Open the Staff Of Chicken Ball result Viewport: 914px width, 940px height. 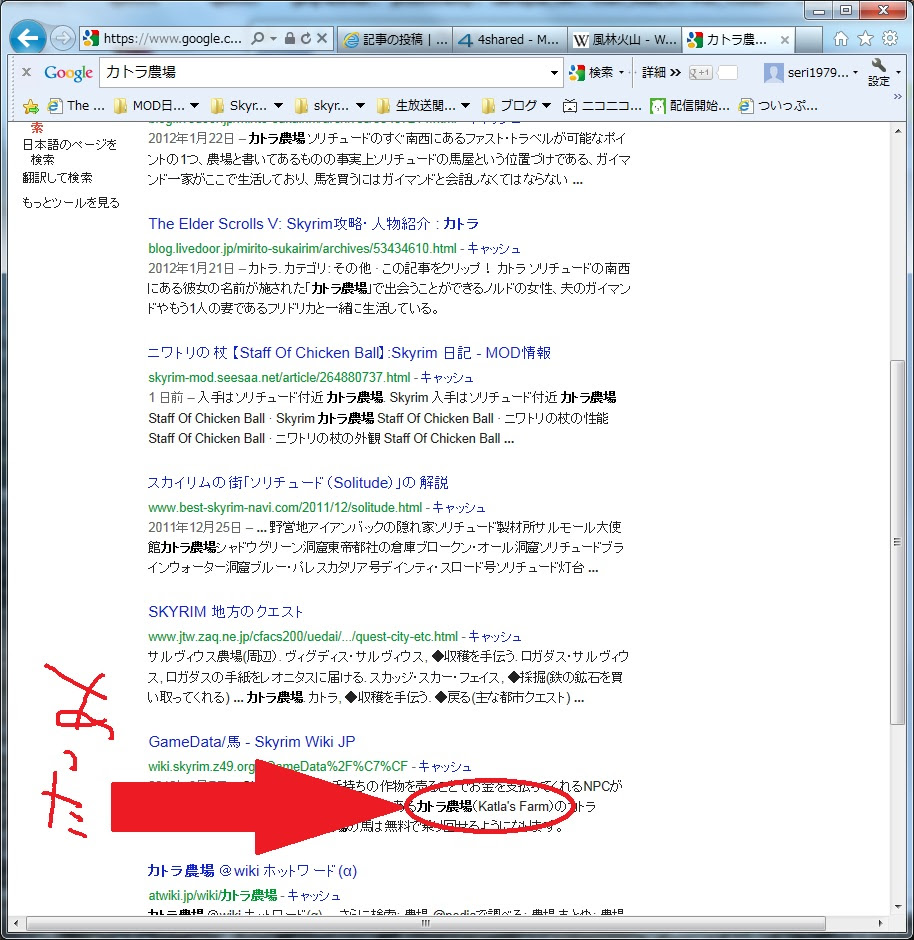tap(349, 352)
